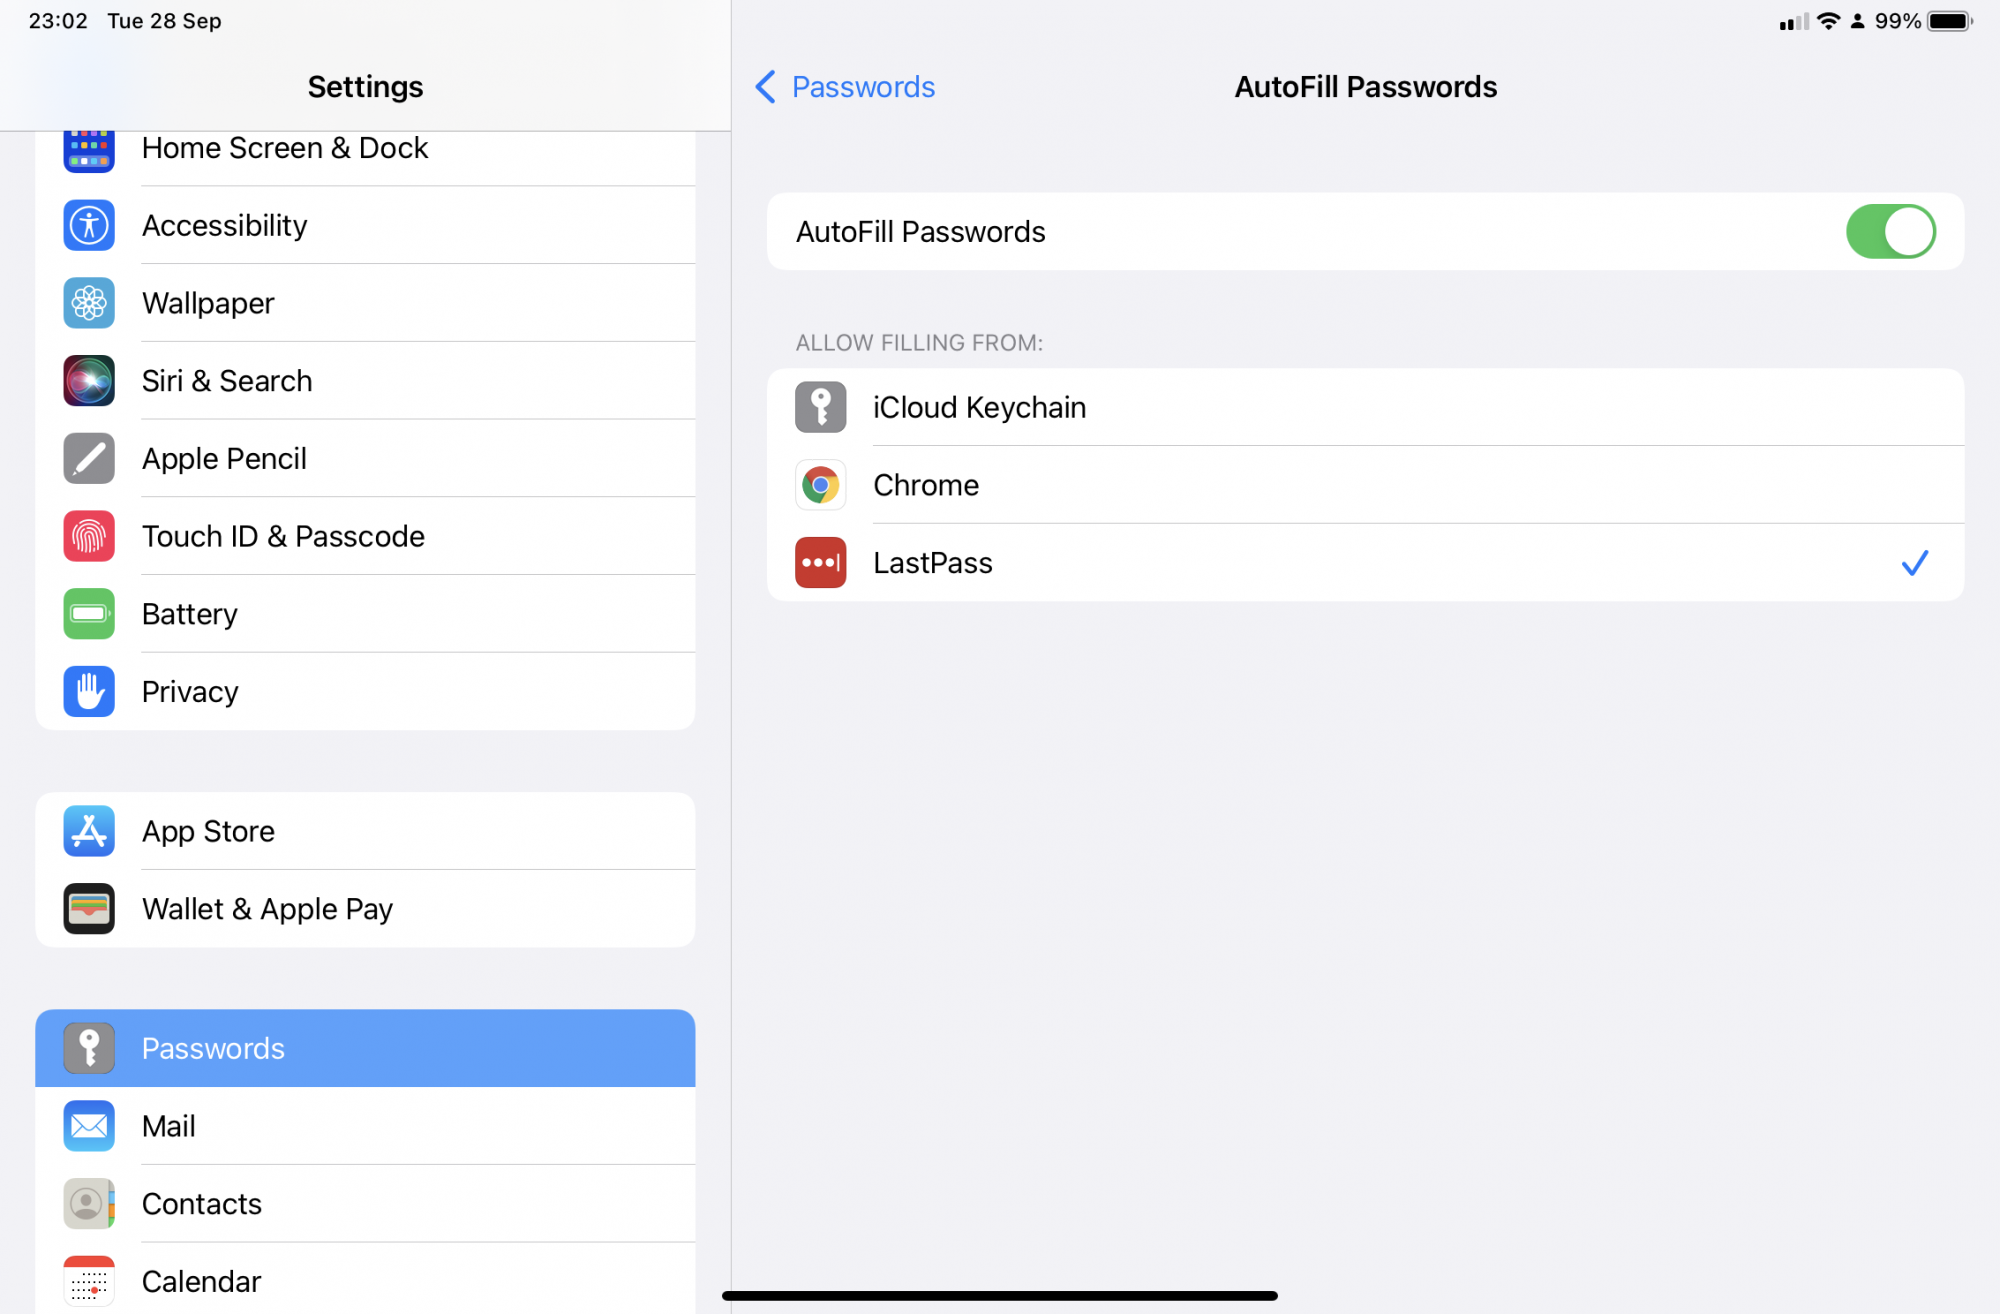Go to Contacts settings
2000x1314 pixels.
coord(365,1204)
